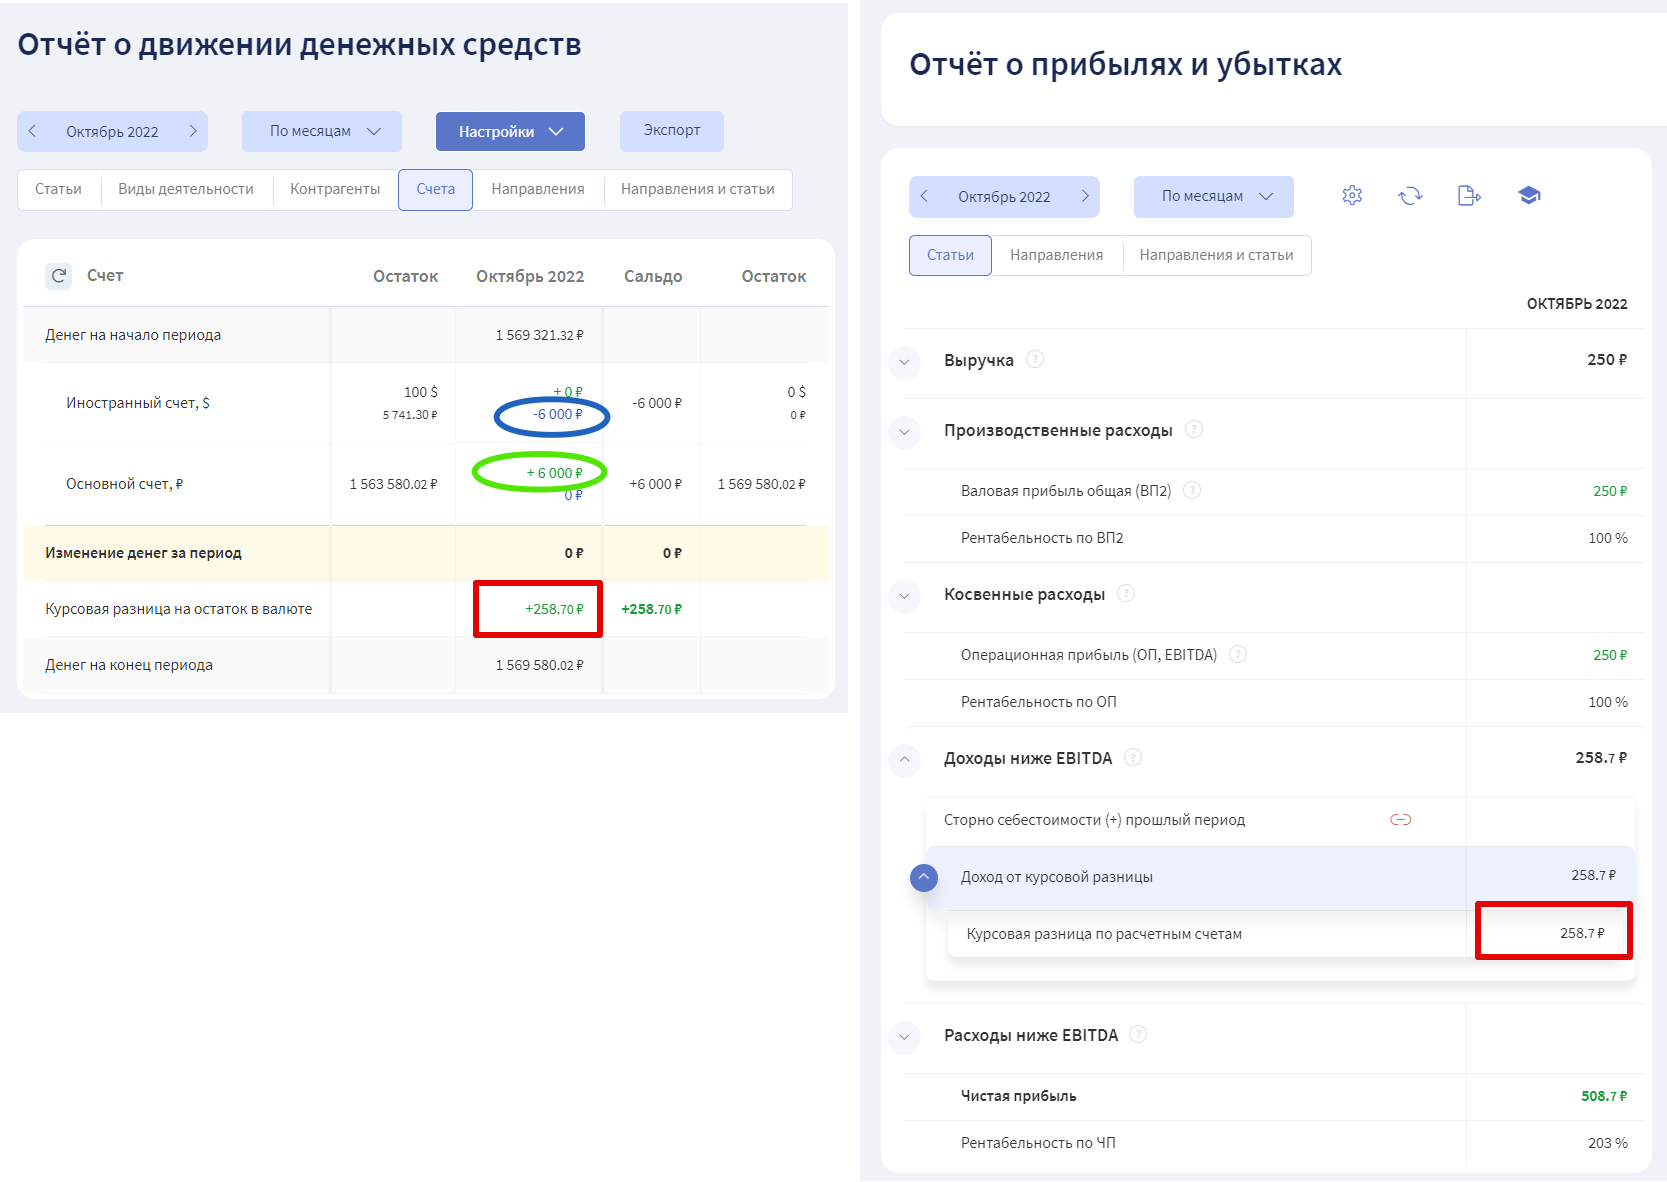Click Курсовая разница по расчетным счетам row

pyautogui.click(x=1290, y=934)
